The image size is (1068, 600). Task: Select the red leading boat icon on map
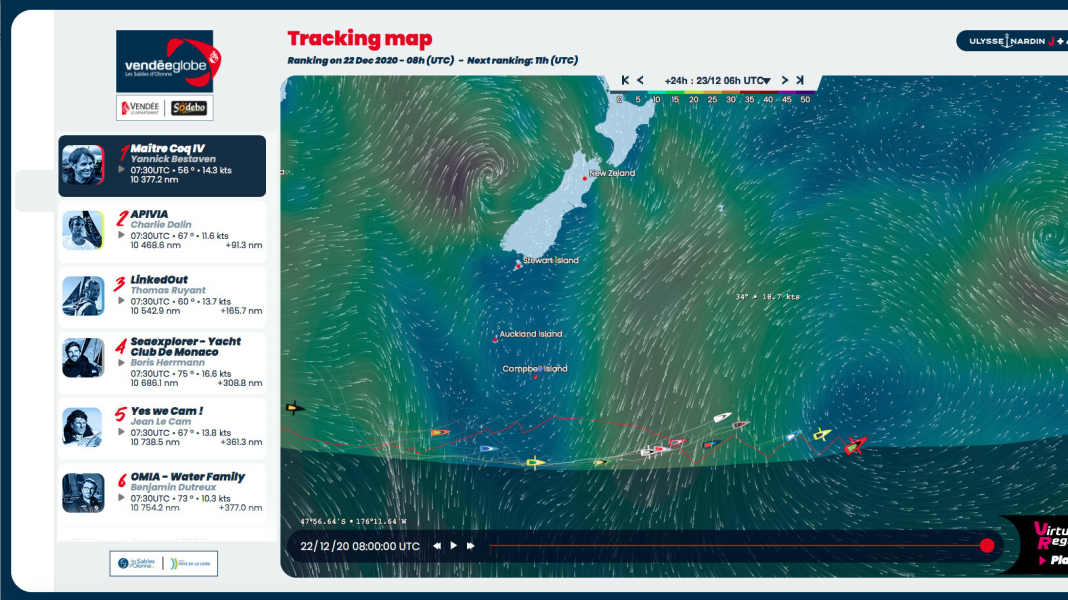click(x=855, y=446)
